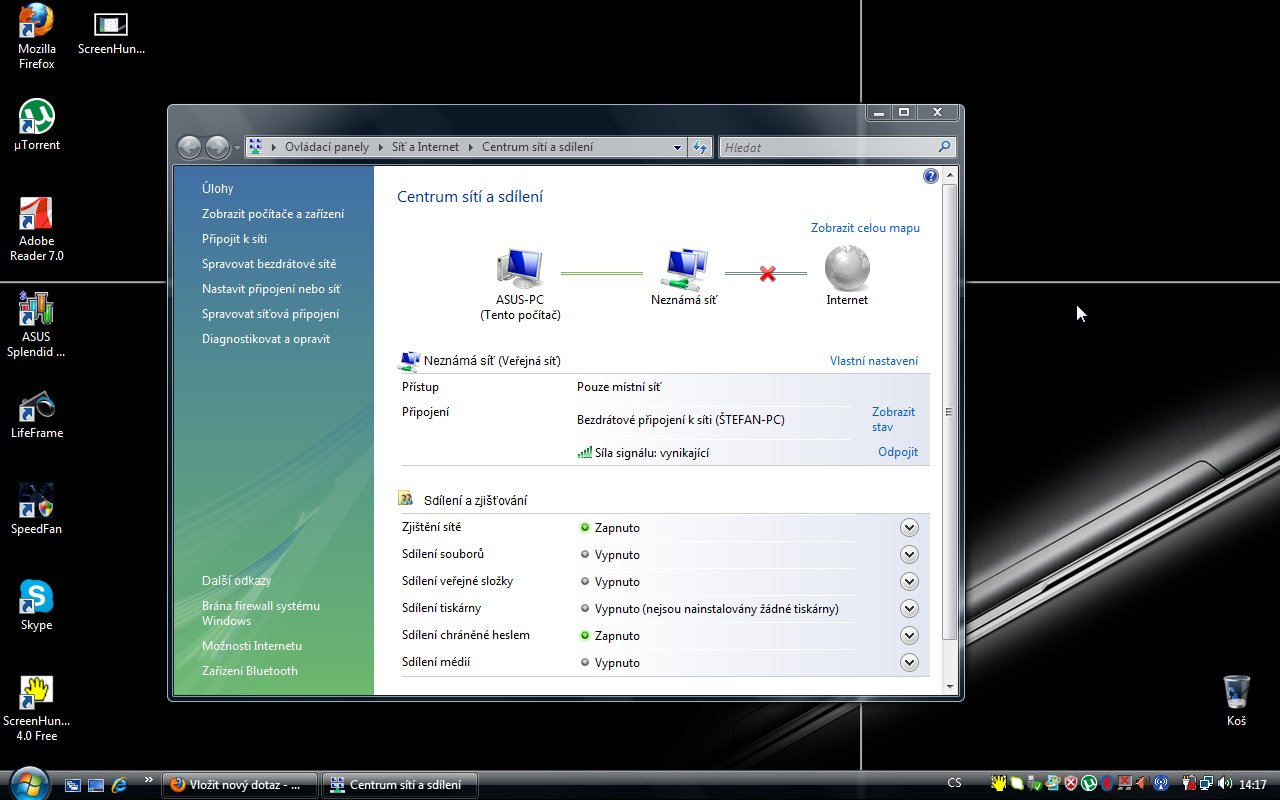Click the Zobrazit stav link
1280x800 pixels.
pos(893,419)
